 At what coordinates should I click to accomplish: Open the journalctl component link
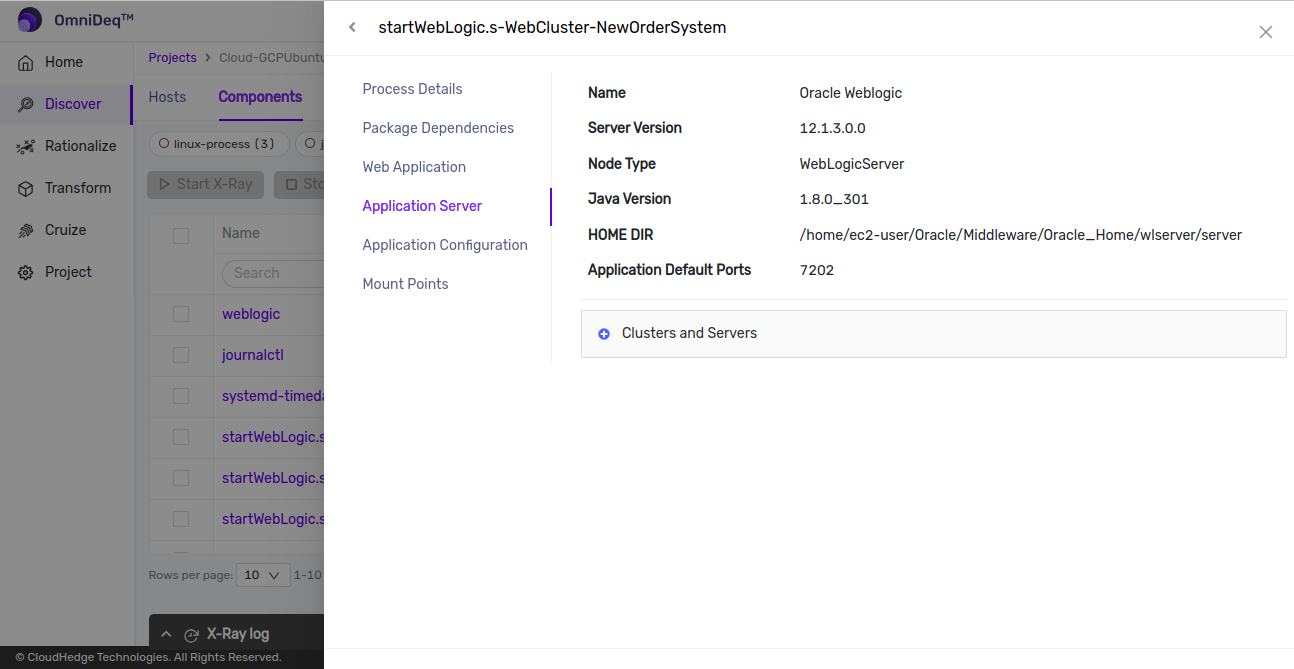[x=253, y=355]
